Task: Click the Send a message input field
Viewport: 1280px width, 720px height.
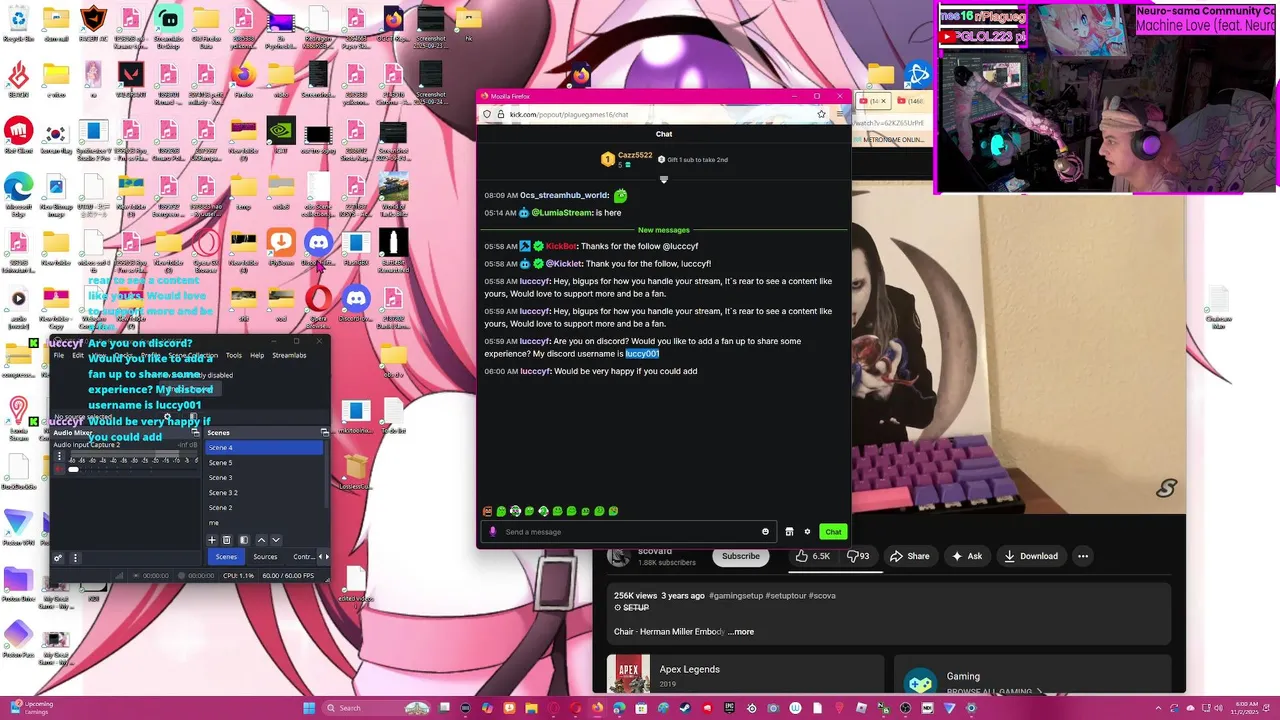Action: tap(630, 532)
